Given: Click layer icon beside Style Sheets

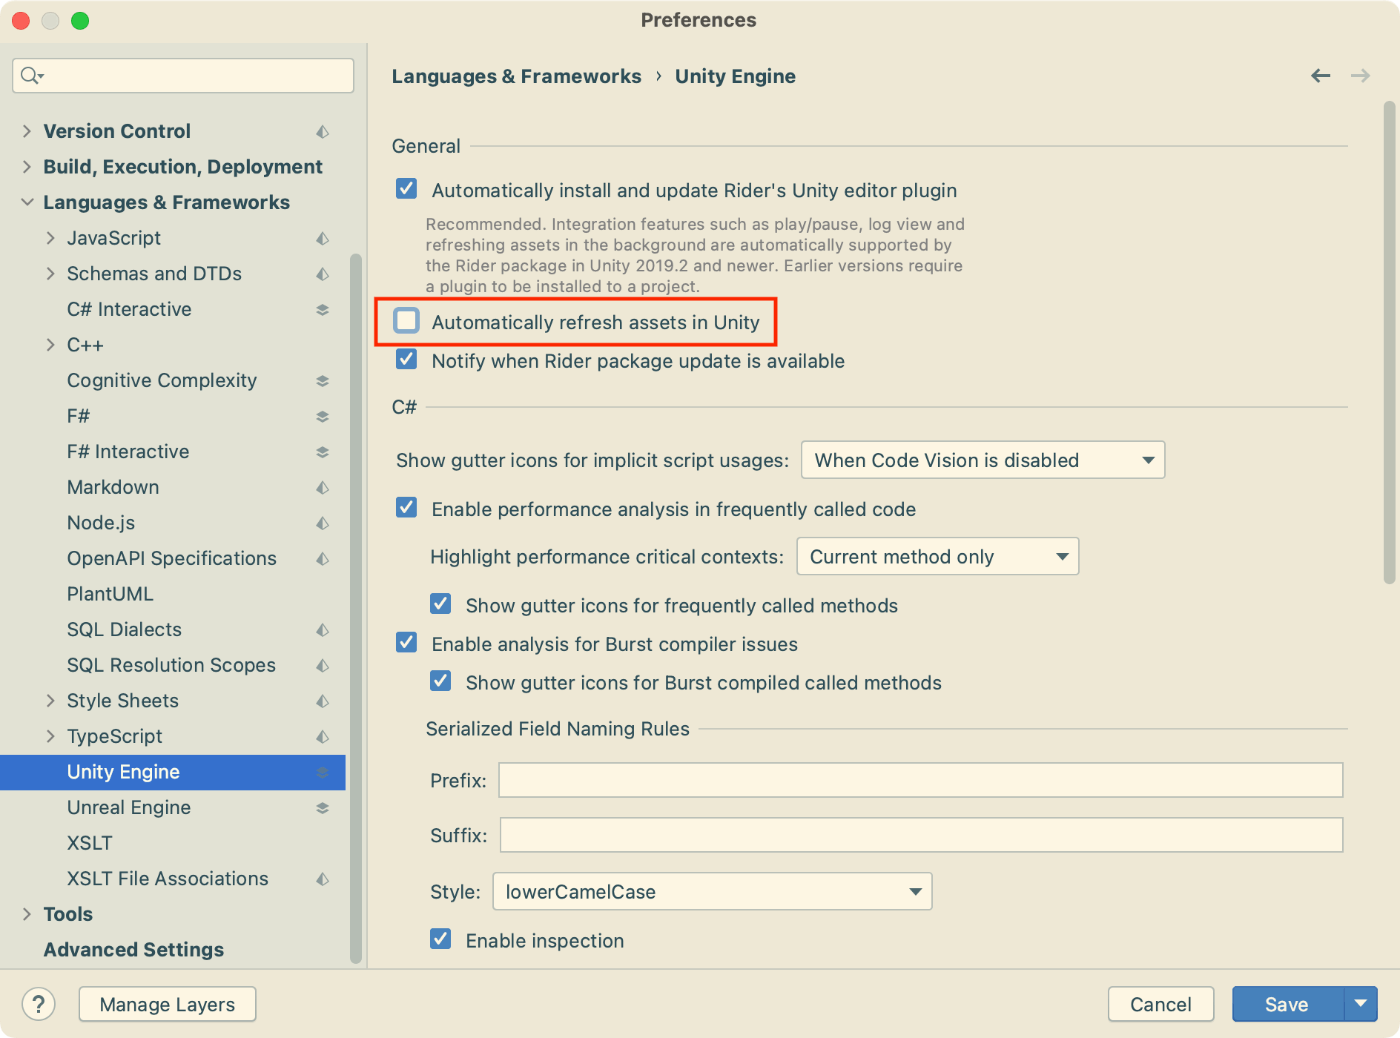Looking at the screenshot, I should (322, 701).
